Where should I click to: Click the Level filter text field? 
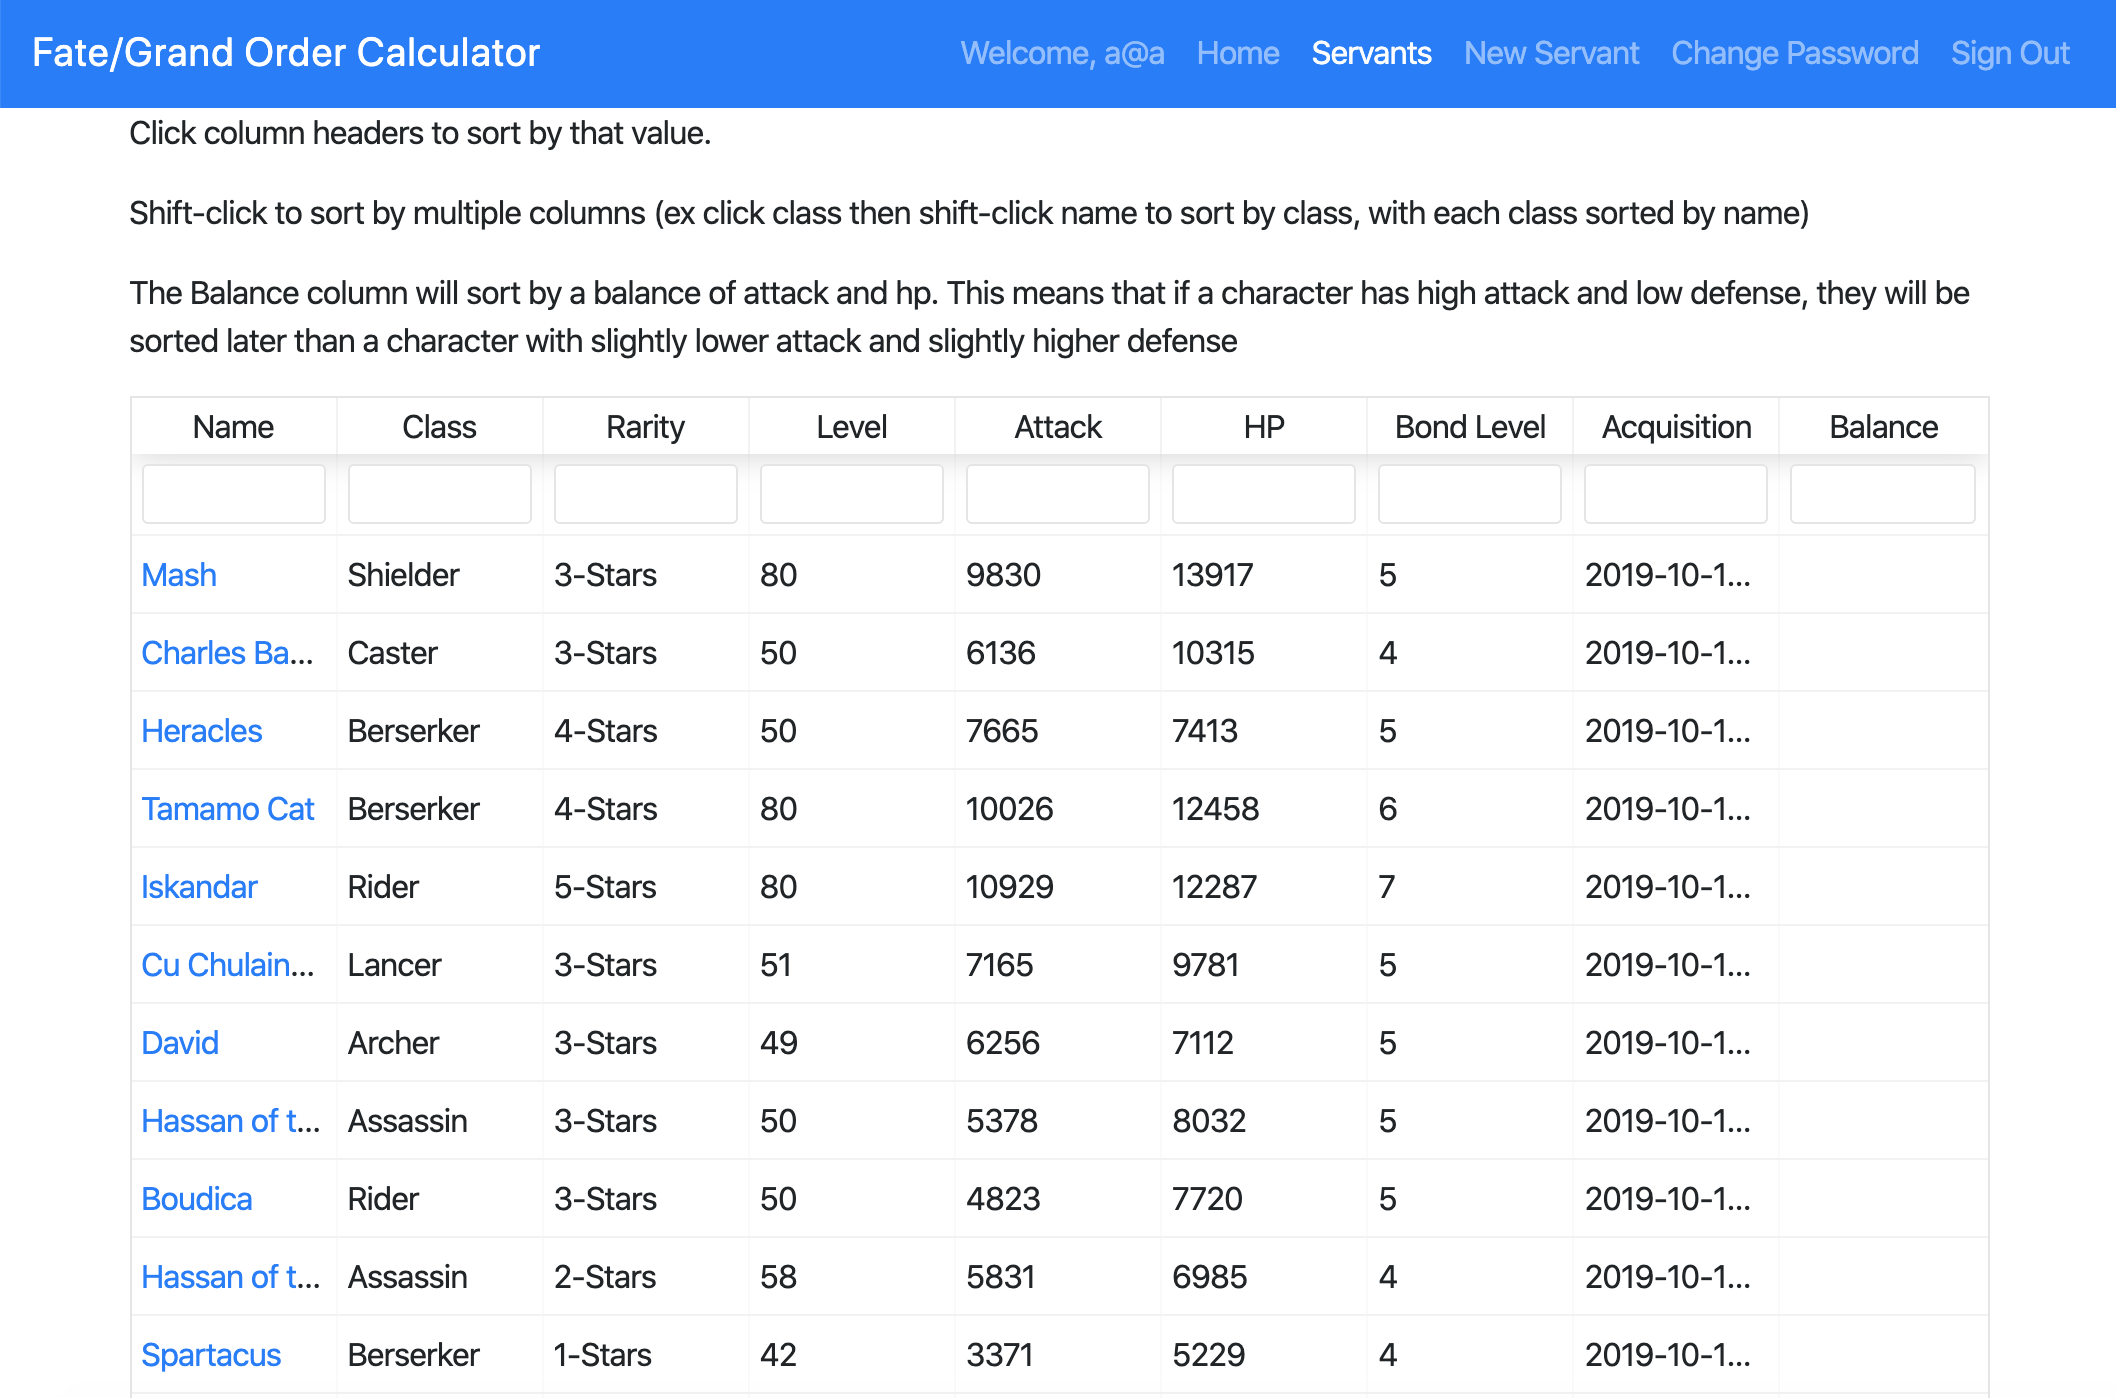[851, 494]
